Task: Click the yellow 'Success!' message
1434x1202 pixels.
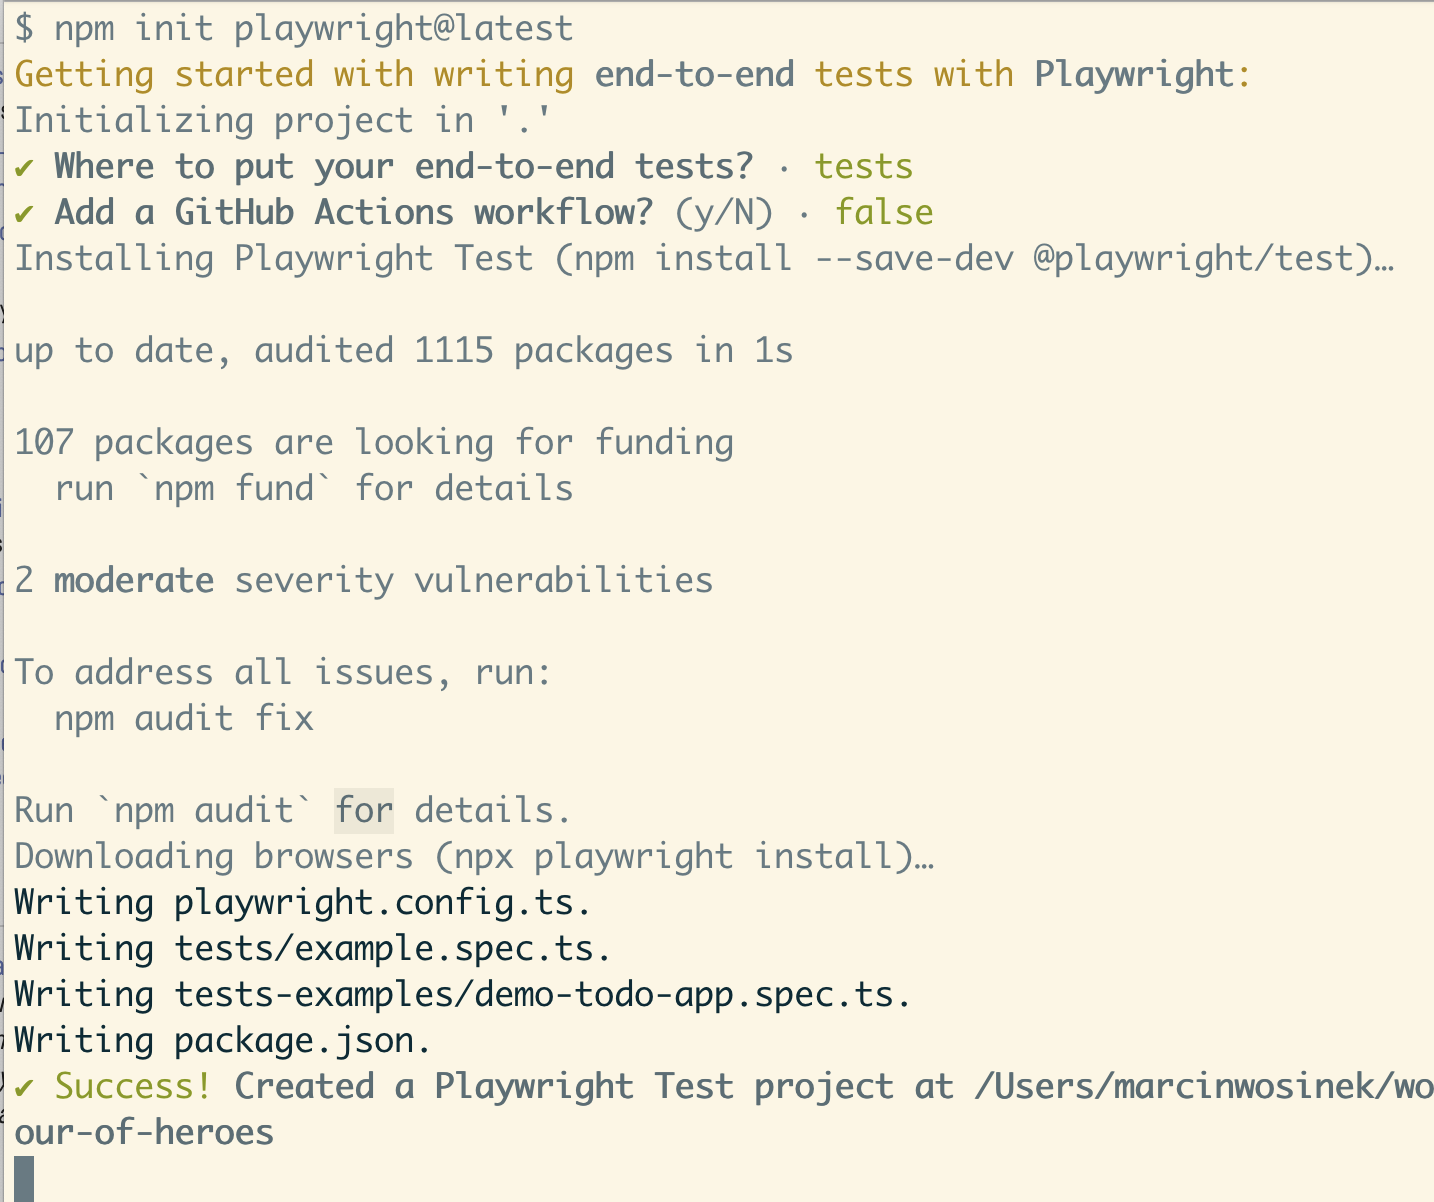Action: pyautogui.click(x=134, y=1086)
